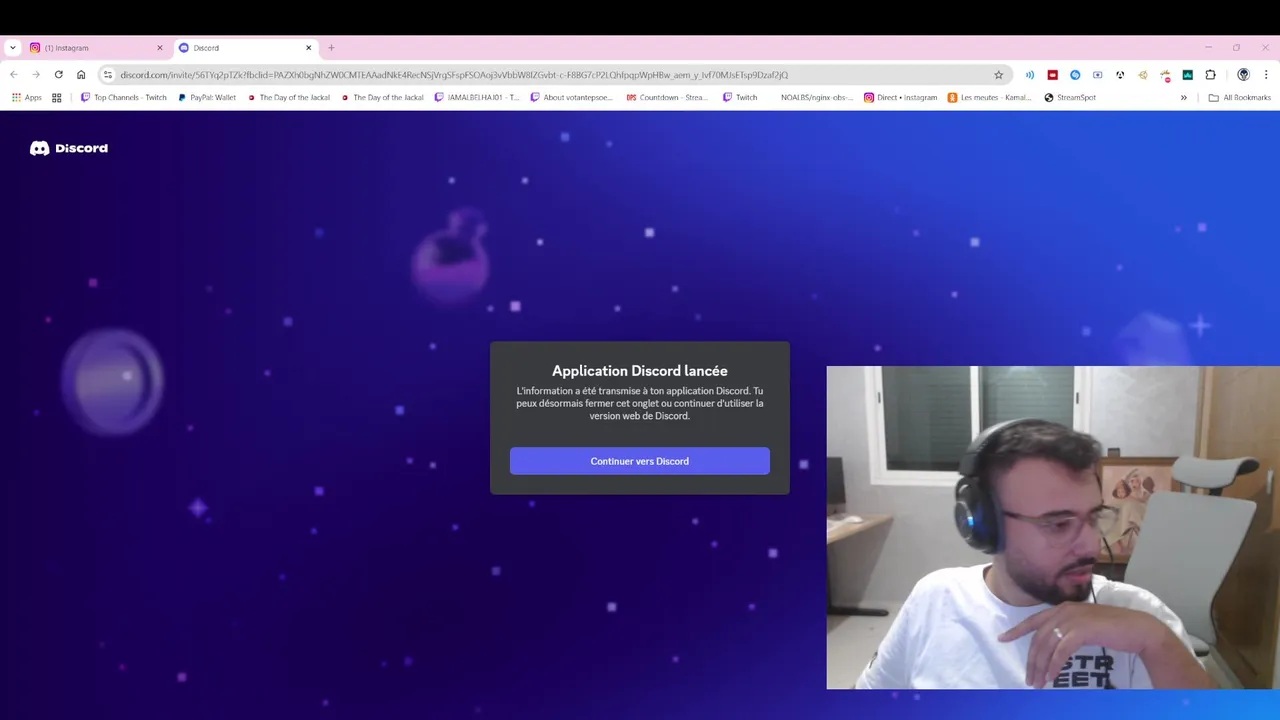Open the JAMALBELHAJ01 Twitch bookmark
This screenshot has height=720, width=1280.
click(477, 98)
